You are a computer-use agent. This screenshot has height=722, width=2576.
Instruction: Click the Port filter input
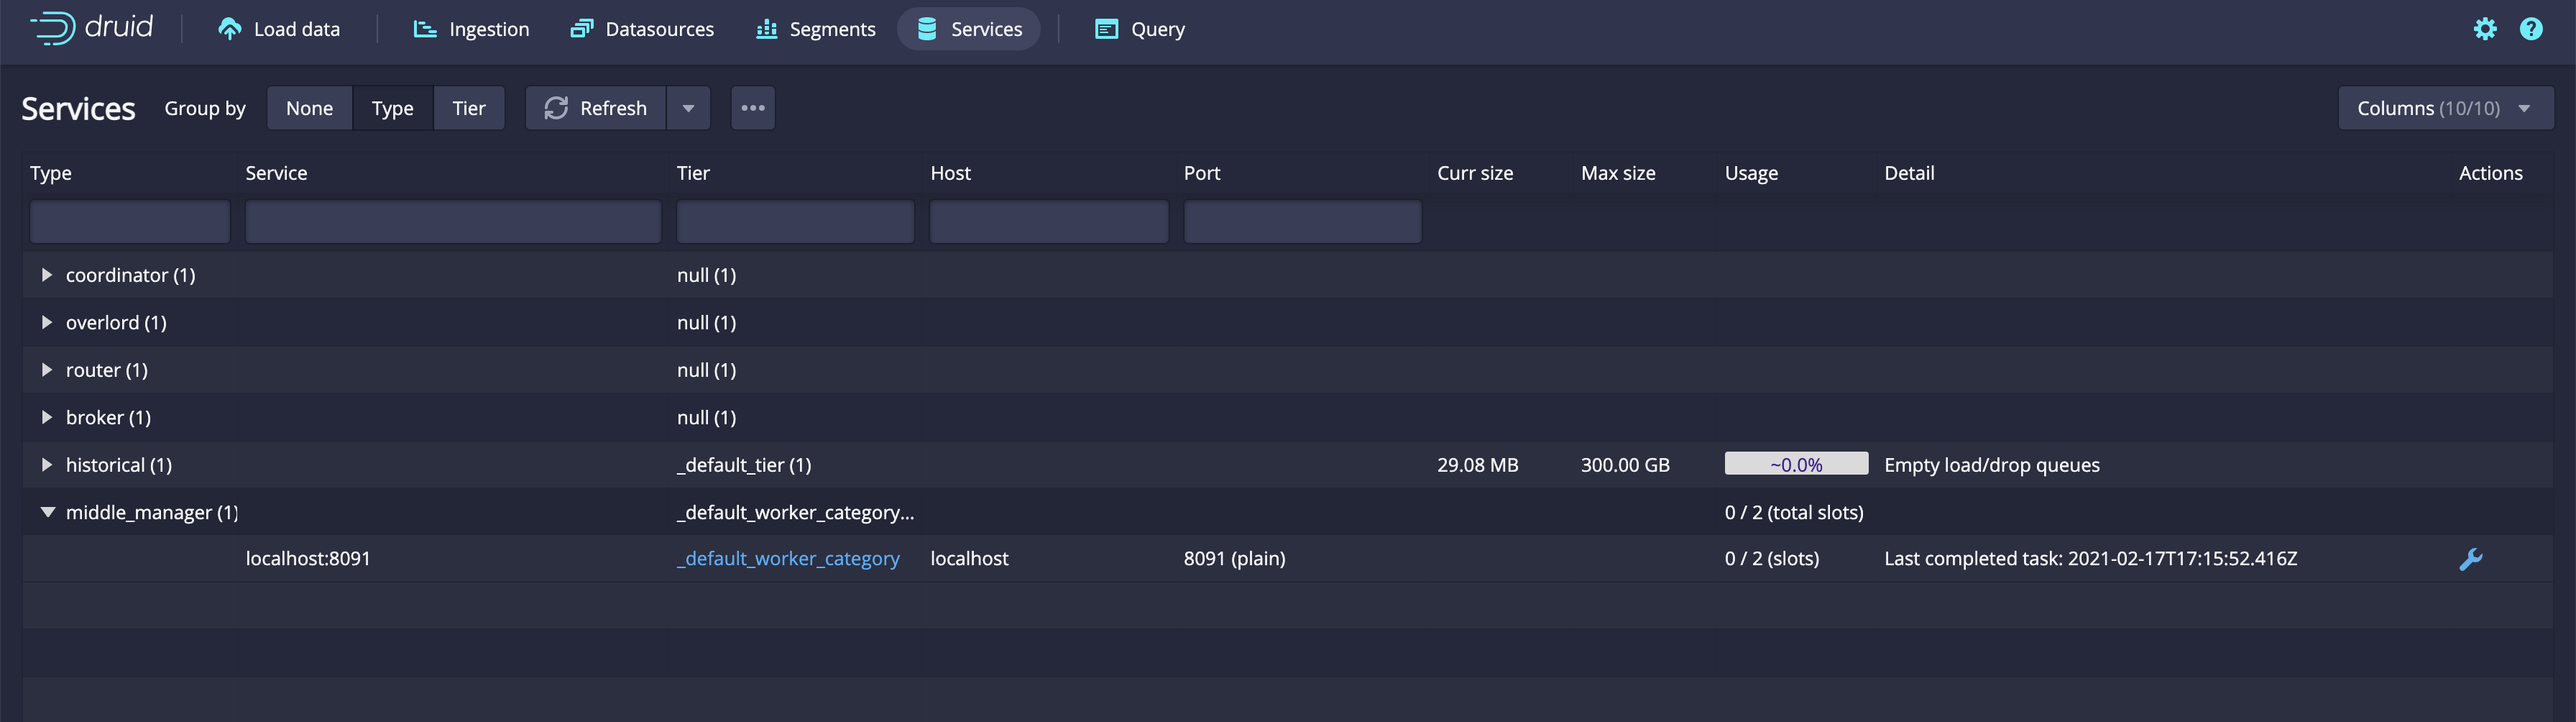(1302, 222)
